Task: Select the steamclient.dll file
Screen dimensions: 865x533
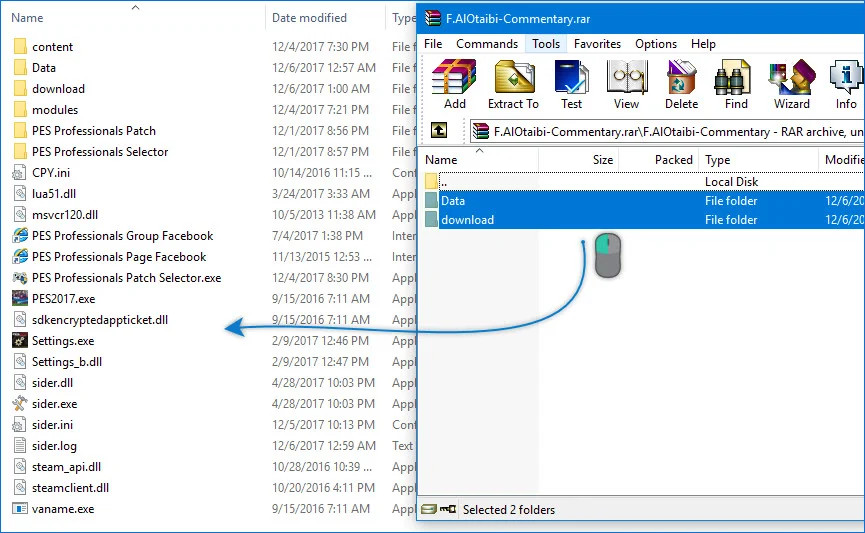Action: pyautogui.click(x=70, y=487)
